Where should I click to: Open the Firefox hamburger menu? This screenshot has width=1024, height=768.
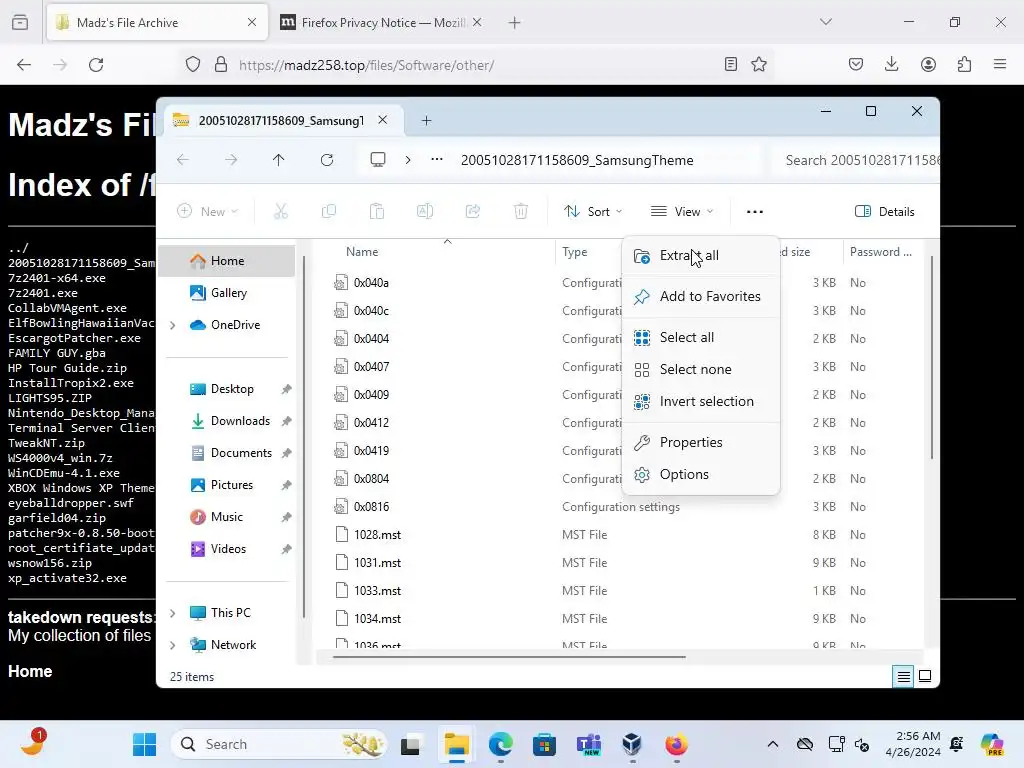click(x=1000, y=64)
